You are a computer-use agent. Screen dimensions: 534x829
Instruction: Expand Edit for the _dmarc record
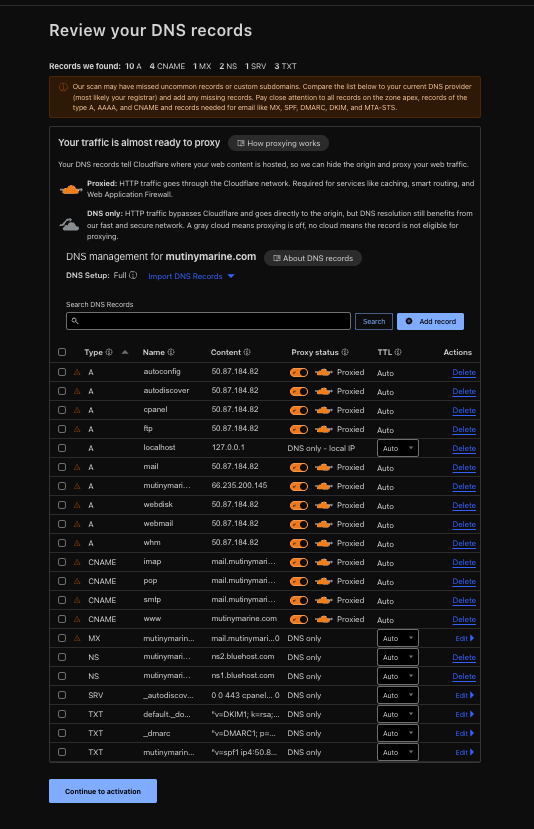click(465, 733)
